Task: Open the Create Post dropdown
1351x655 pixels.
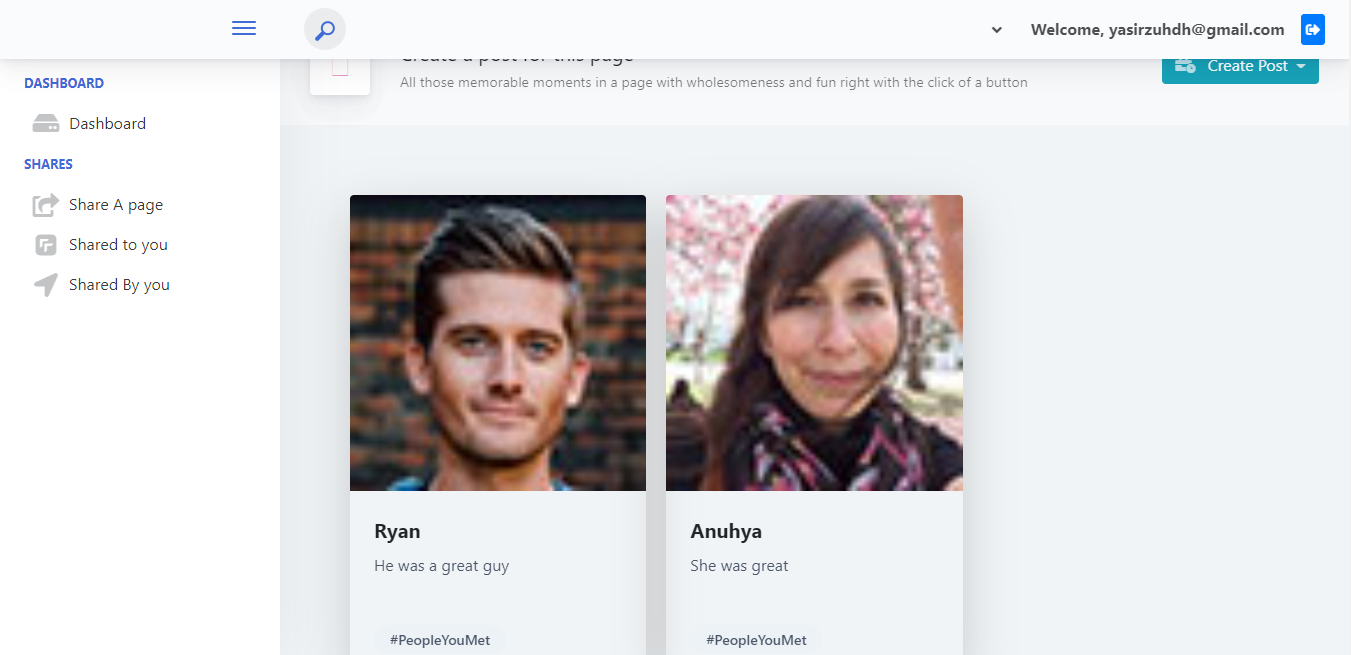Action: pos(1240,66)
